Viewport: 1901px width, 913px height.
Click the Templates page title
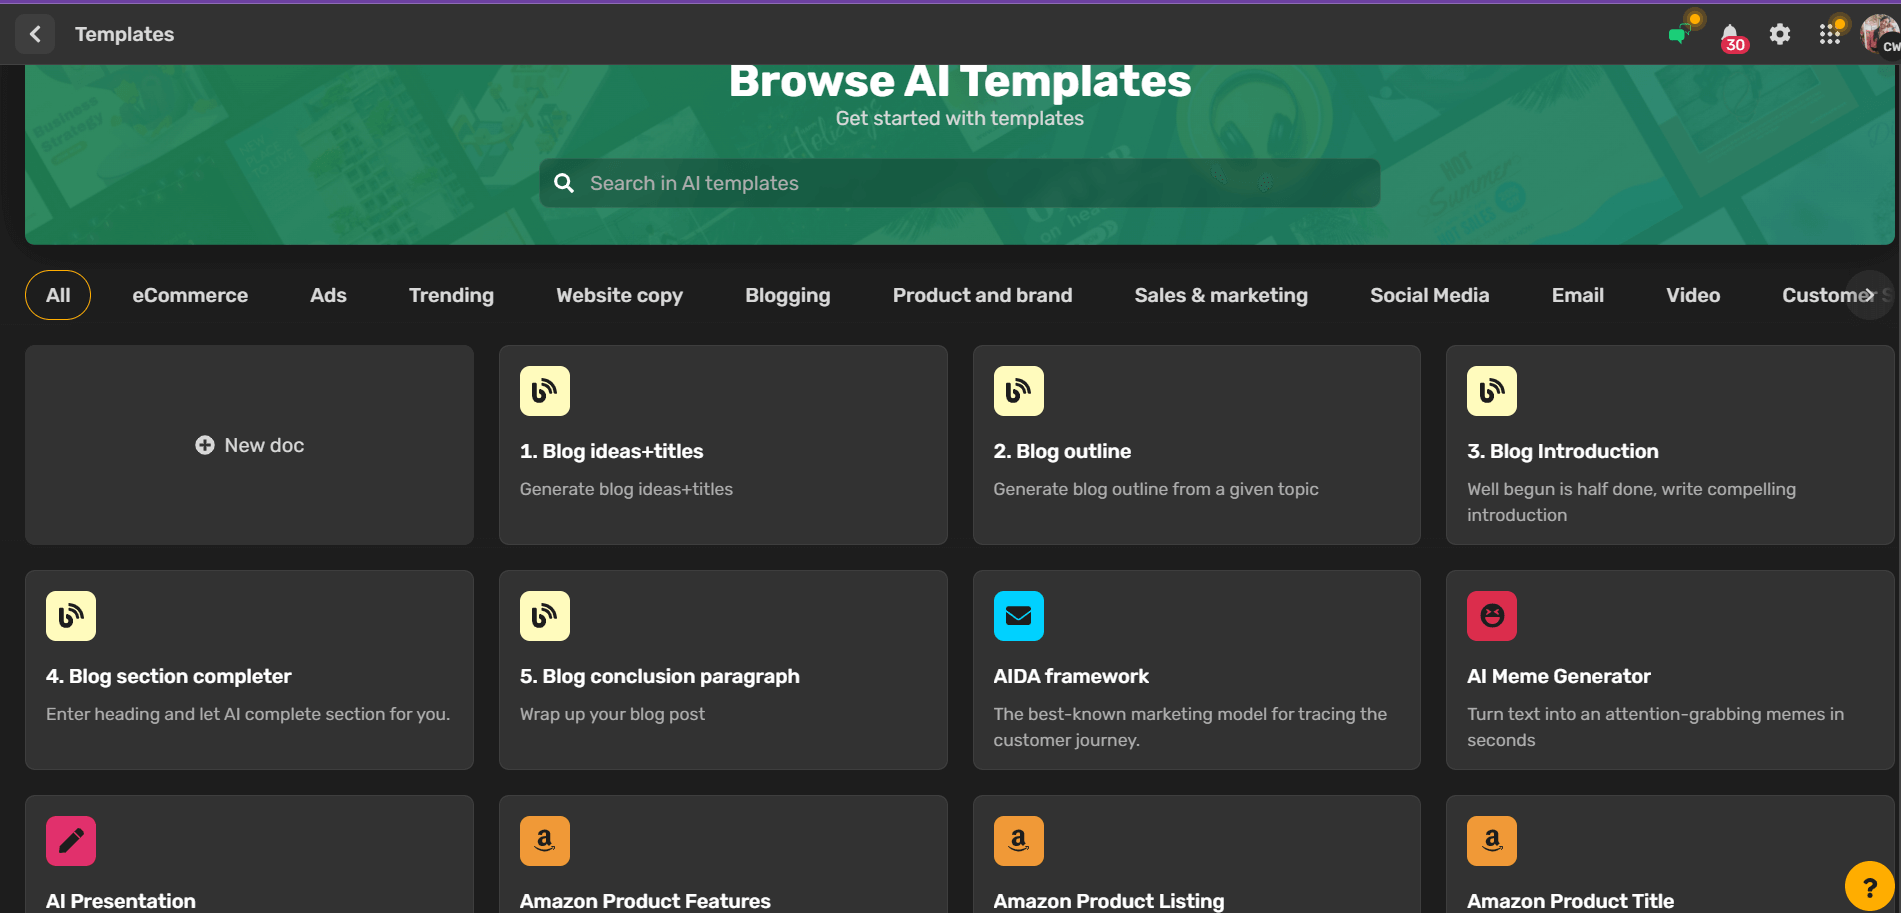coord(124,34)
